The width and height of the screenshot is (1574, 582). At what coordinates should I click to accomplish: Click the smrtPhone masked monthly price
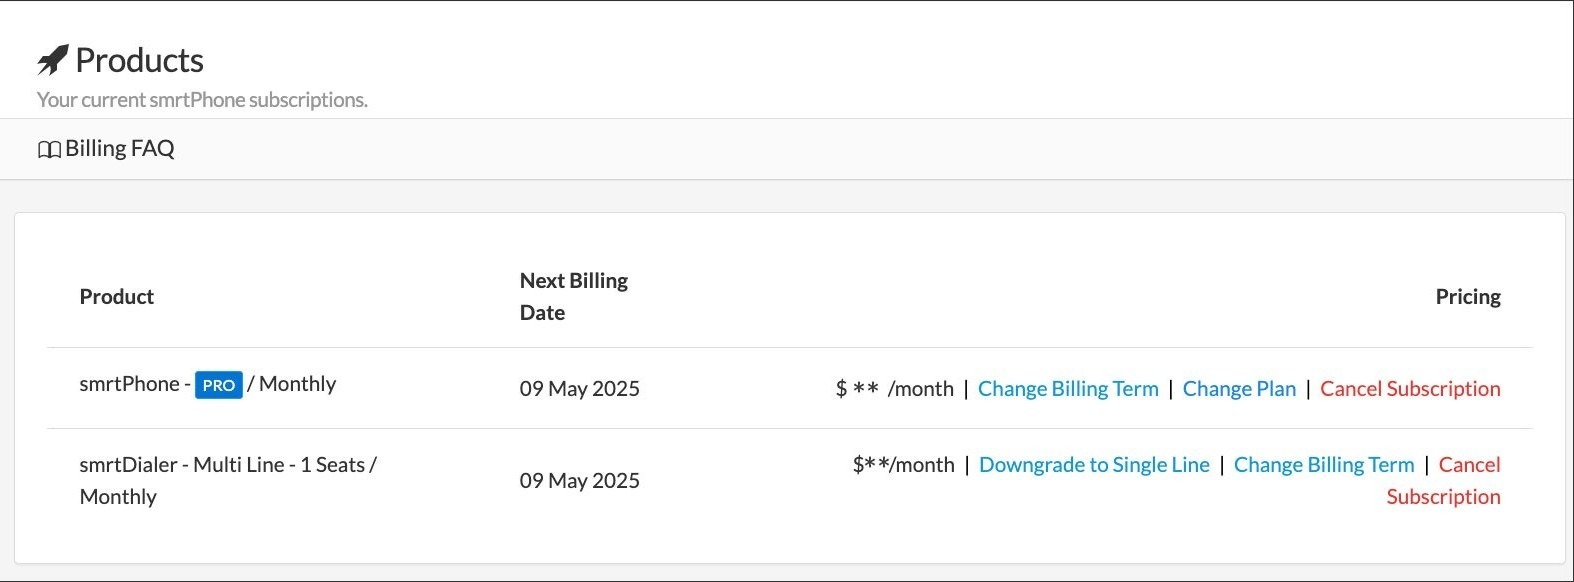point(894,389)
